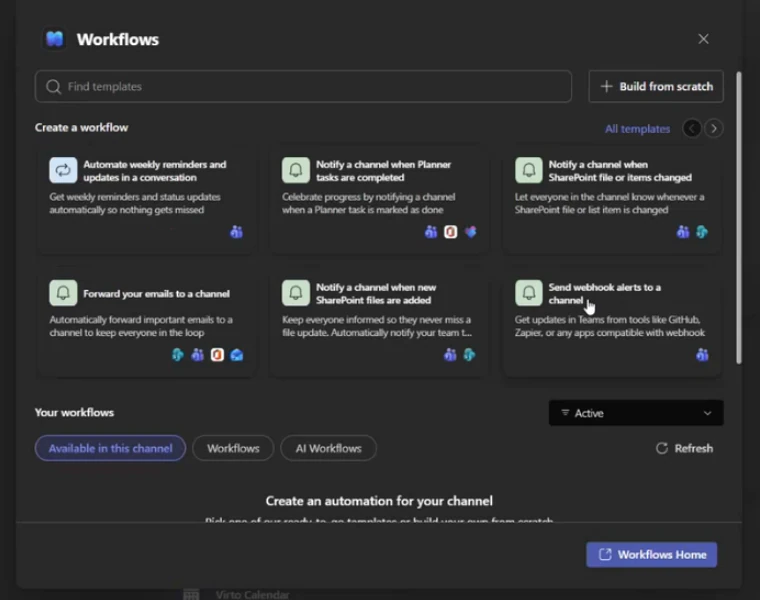Click the bell icon on Planner tasks completed card
The width and height of the screenshot is (760, 600).
pyautogui.click(x=296, y=170)
